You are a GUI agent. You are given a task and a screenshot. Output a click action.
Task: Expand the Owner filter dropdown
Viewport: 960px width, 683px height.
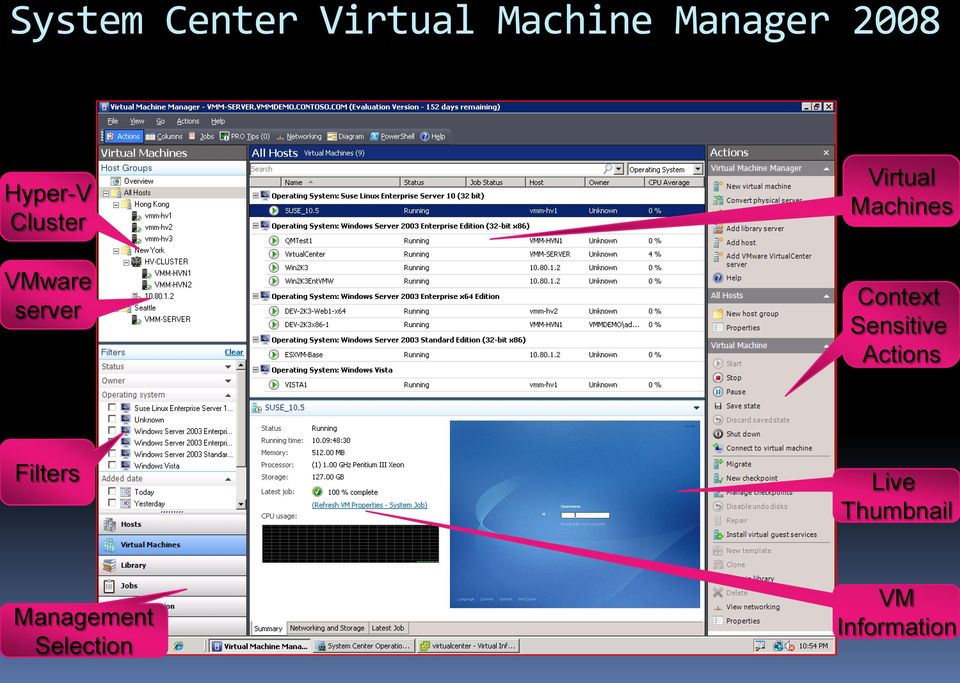point(228,381)
